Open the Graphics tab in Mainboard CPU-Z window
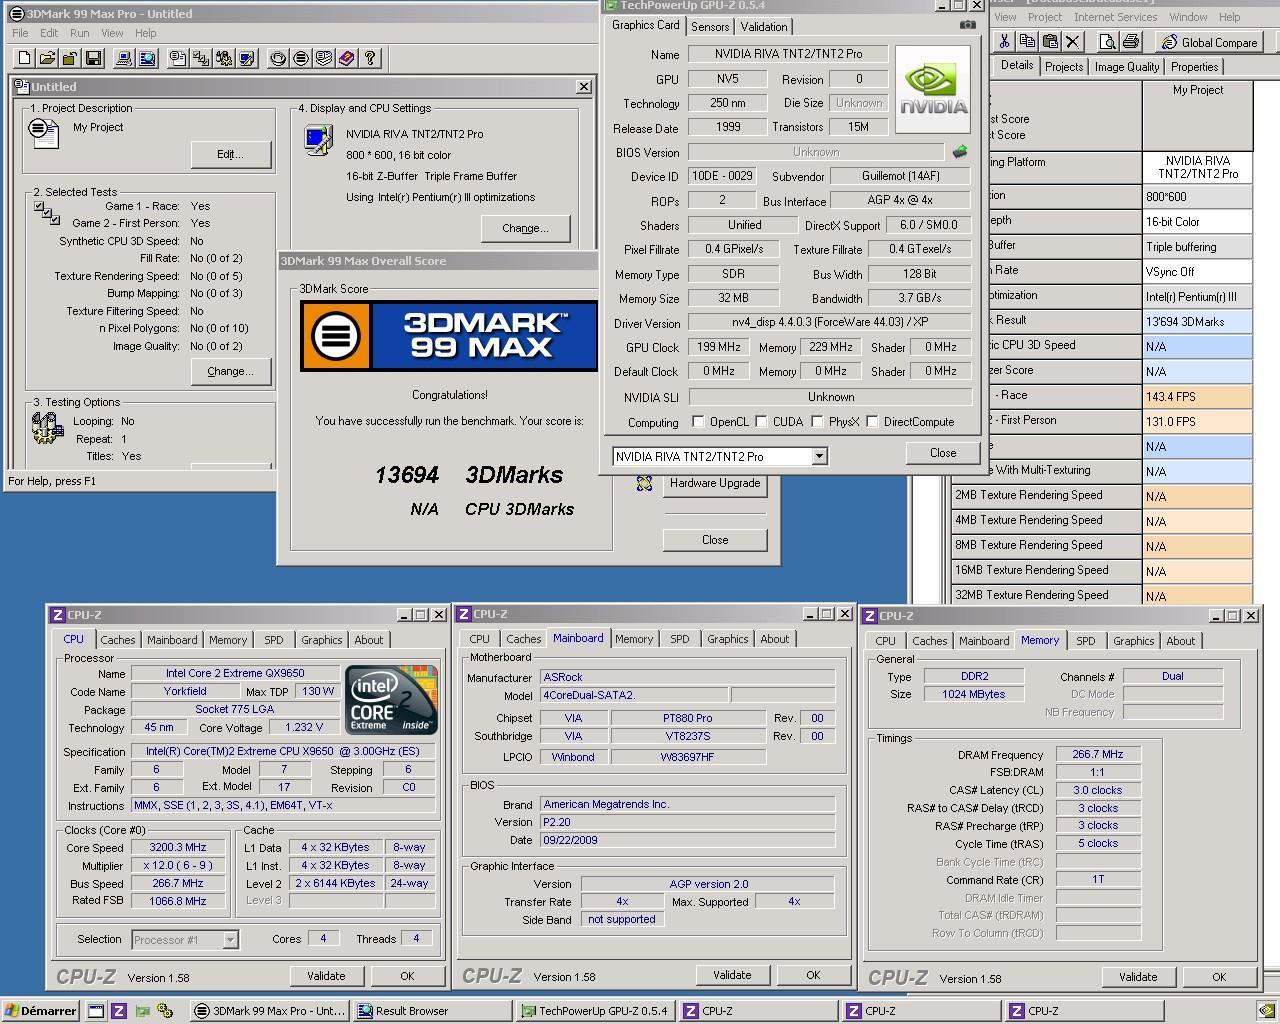Image resolution: width=1280 pixels, height=1024 pixels. pos(727,639)
